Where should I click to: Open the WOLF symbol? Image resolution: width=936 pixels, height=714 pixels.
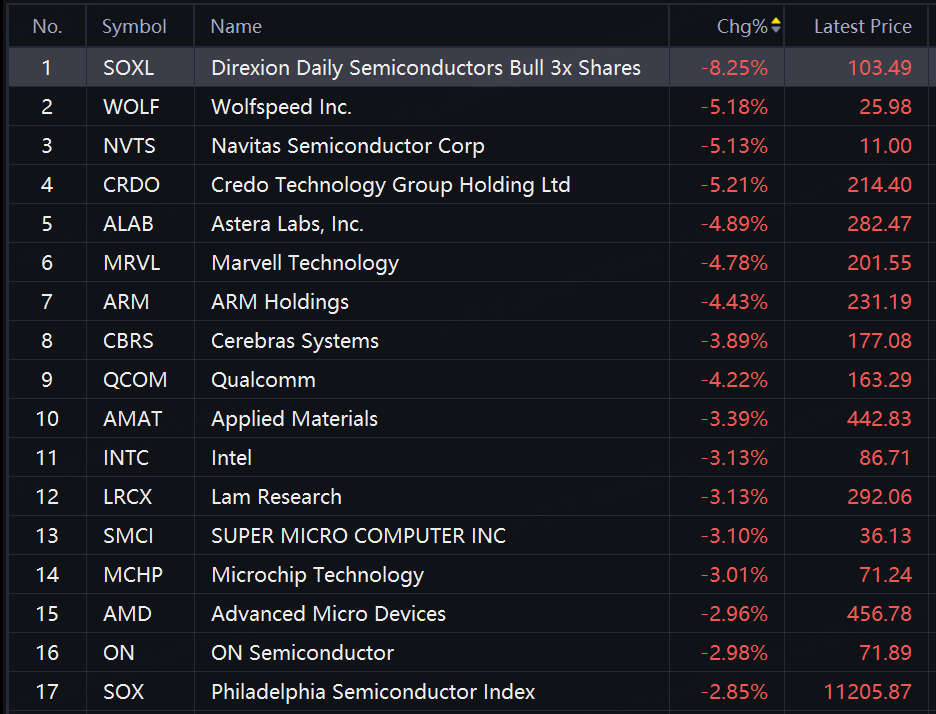[131, 107]
